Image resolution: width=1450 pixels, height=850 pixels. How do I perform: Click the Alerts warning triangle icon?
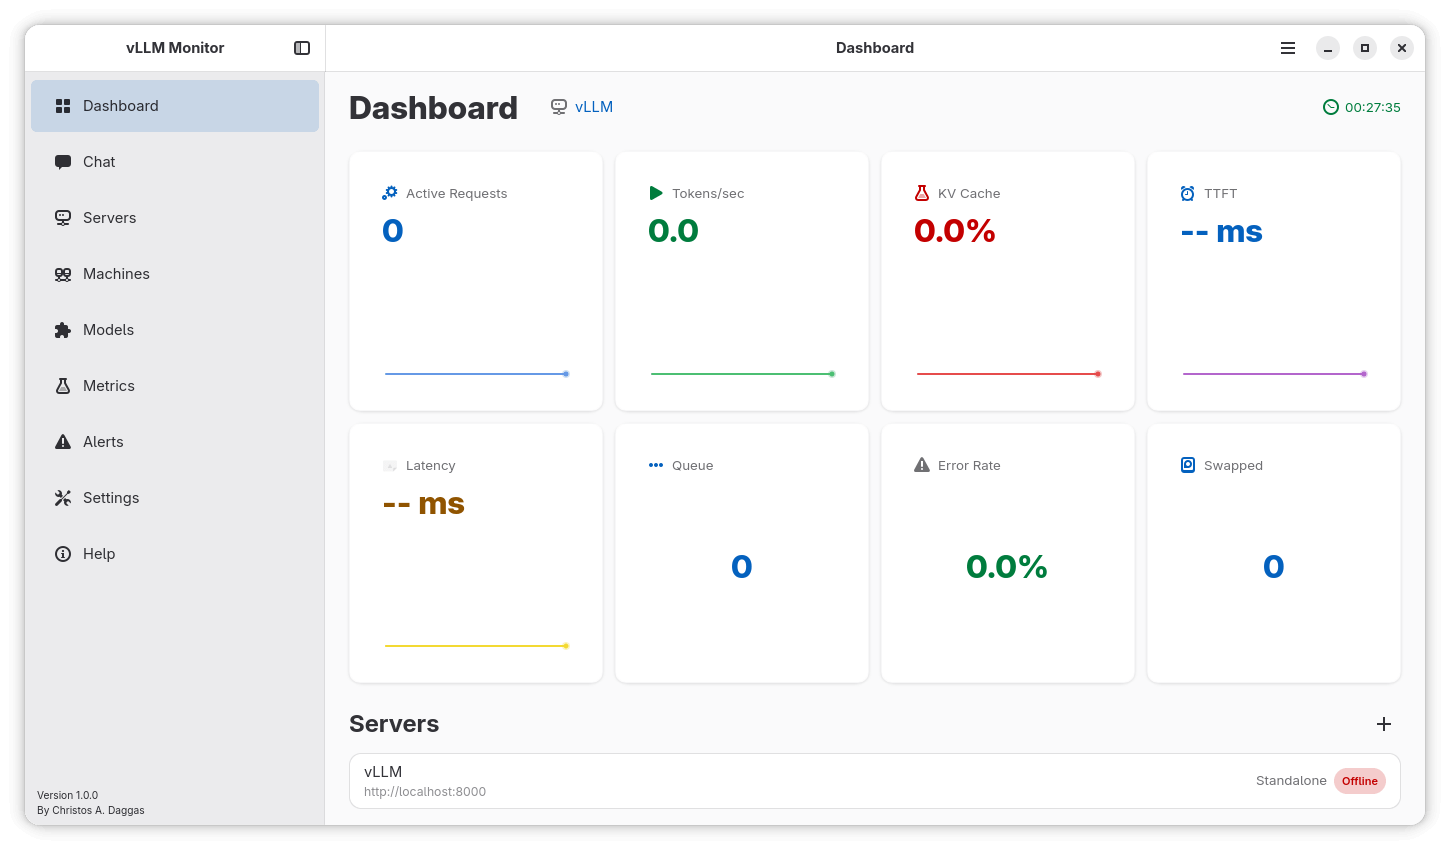[x=63, y=442]
